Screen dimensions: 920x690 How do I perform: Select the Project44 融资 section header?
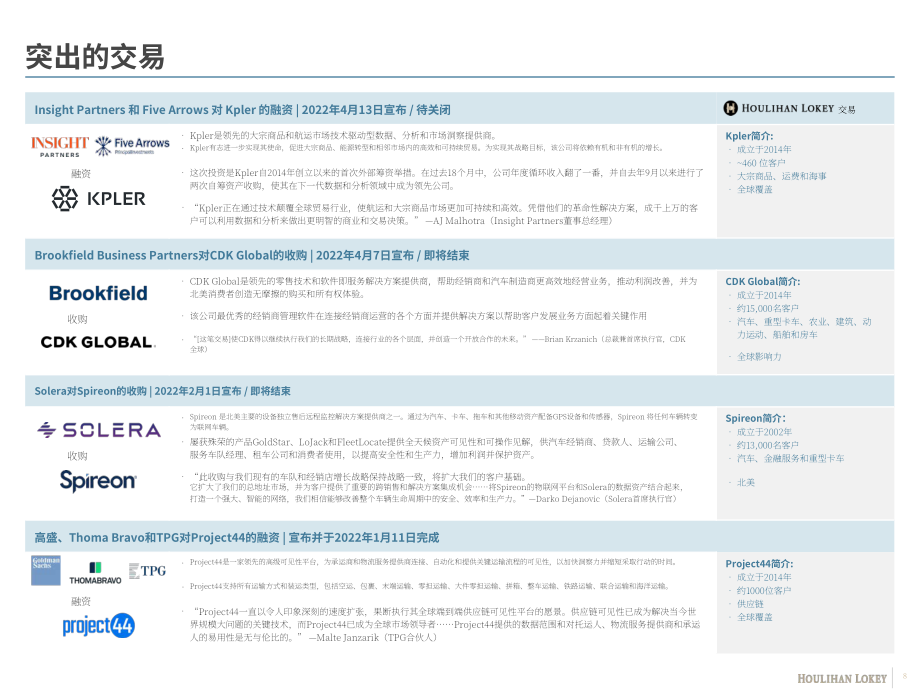coord(236,537)
